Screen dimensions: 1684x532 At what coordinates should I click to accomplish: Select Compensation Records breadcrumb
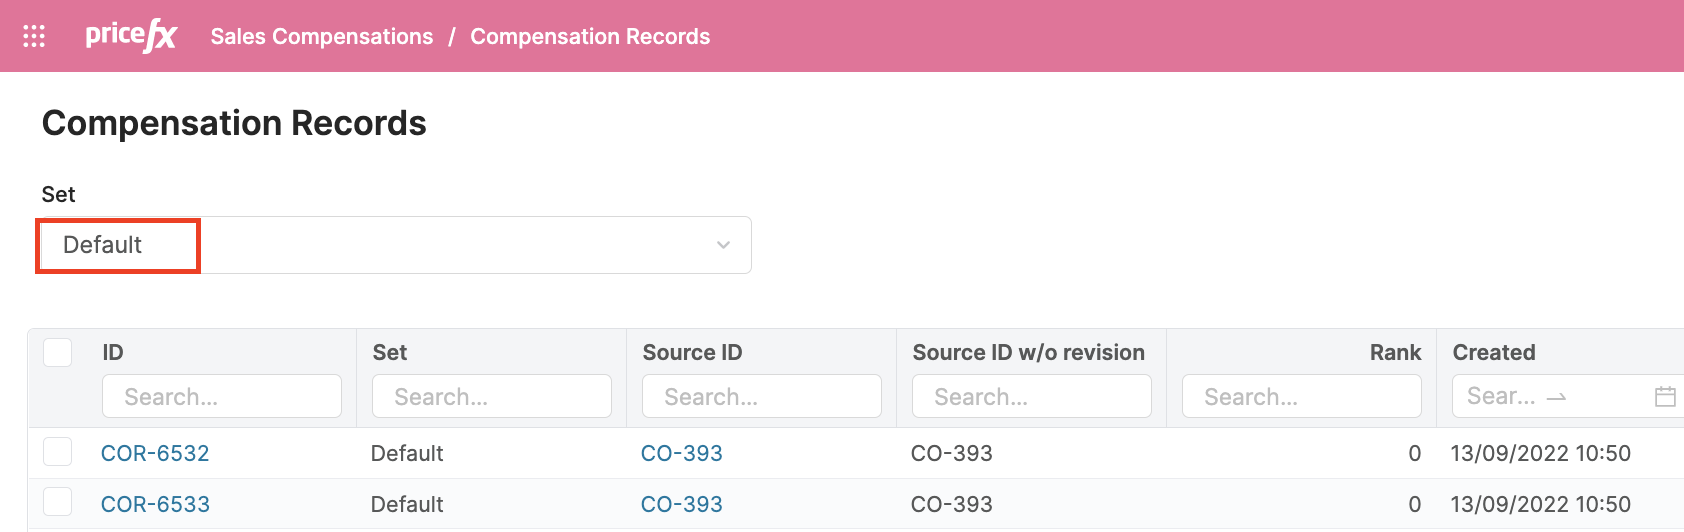[x=590, y=37]
